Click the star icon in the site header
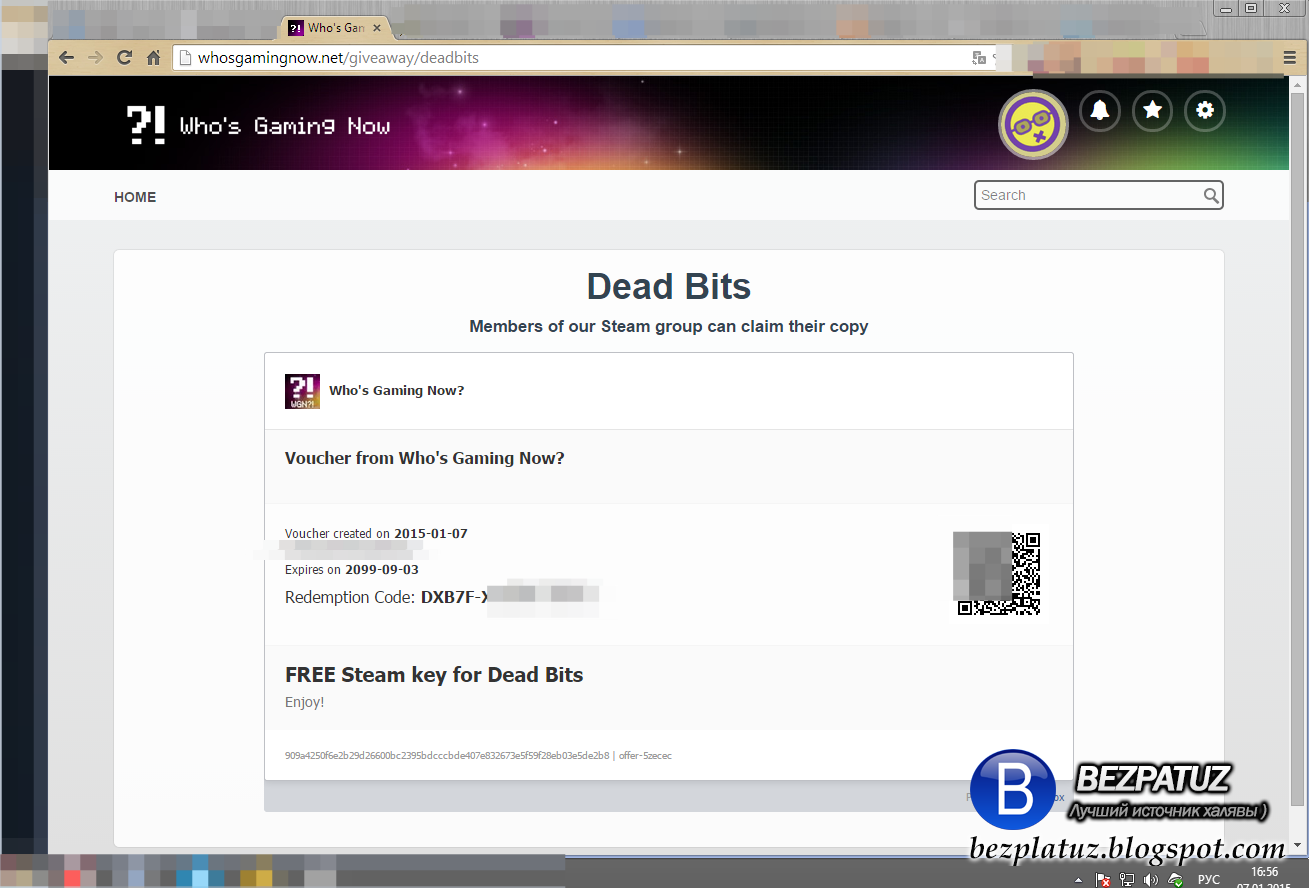 (1152, 111)
